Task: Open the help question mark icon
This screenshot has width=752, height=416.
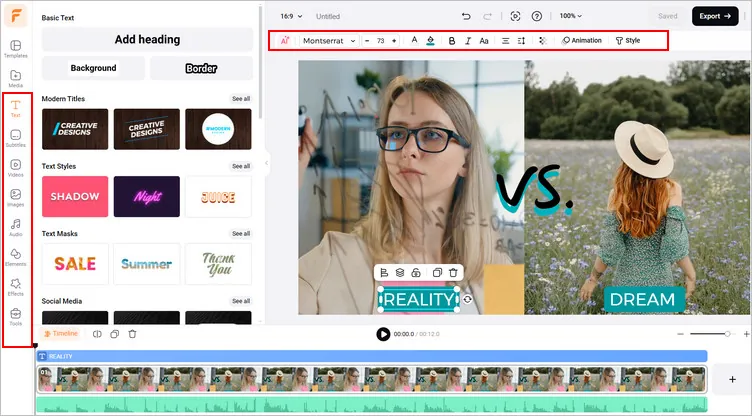Action: (x=537, y=16)
